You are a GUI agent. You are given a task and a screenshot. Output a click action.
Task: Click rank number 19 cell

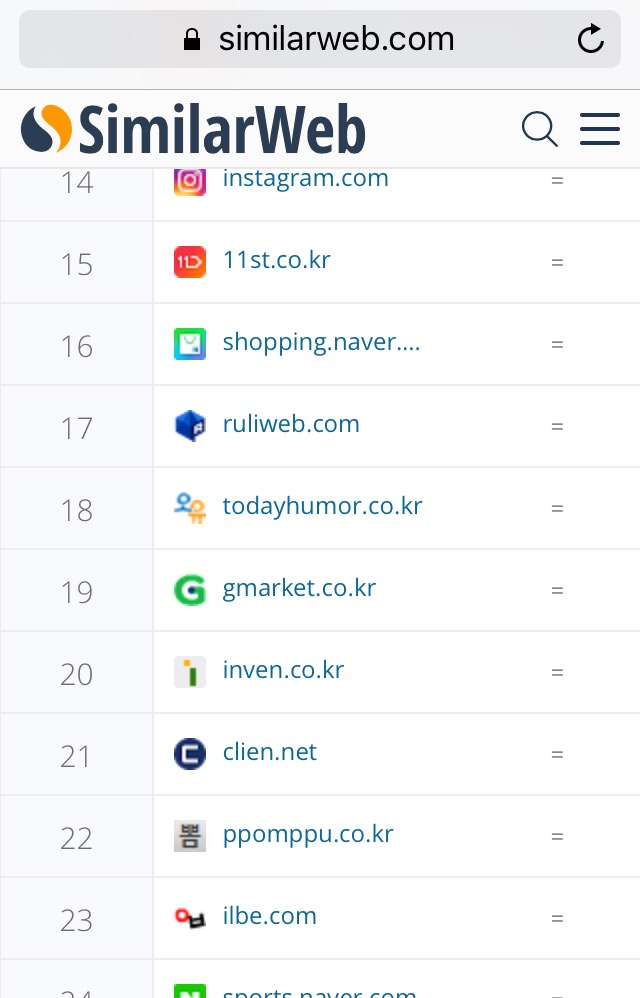77,591
